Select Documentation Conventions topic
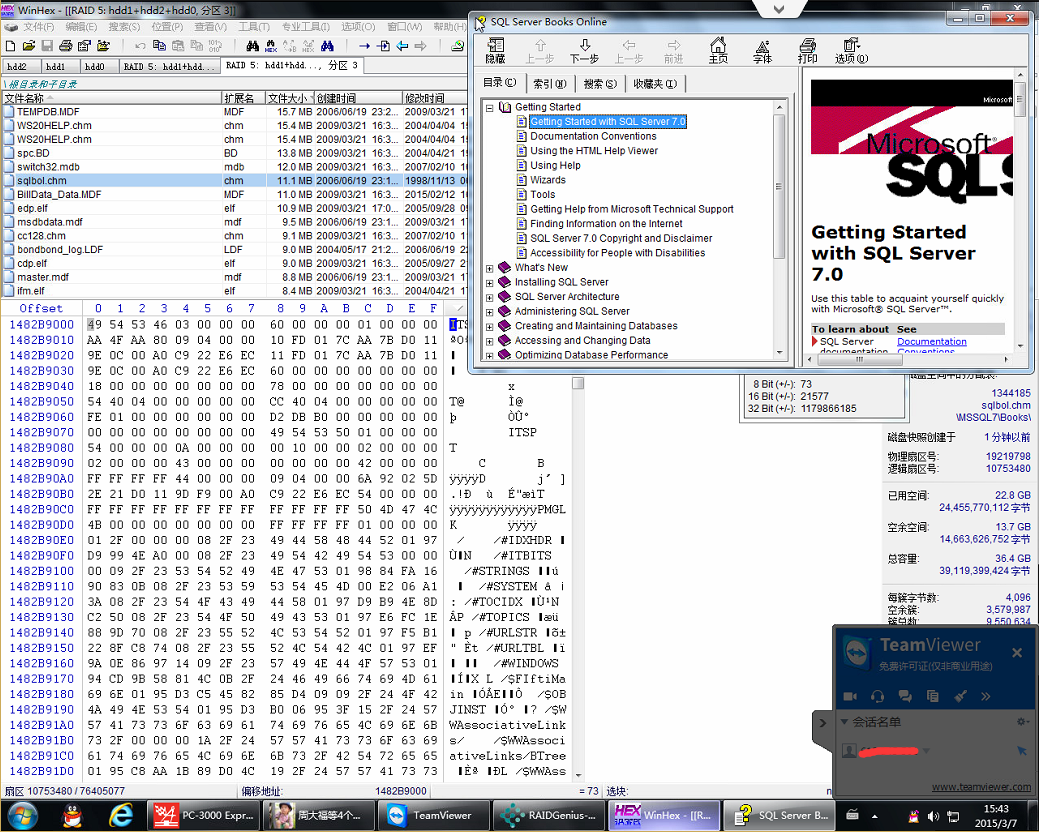 pos(593,136)
